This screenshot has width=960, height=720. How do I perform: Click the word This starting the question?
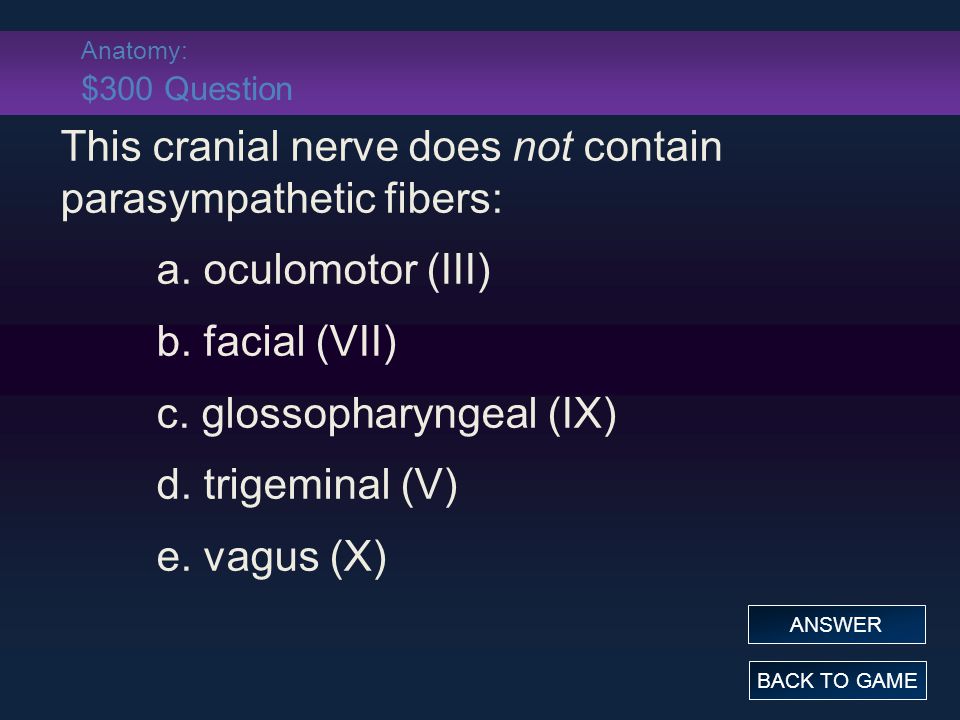(102, 147)
